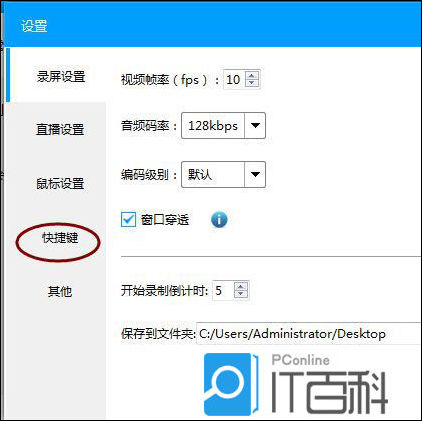Click the 默认 encoding level field
The height and width of the screenshot is (421, 422).
point(213,174)
